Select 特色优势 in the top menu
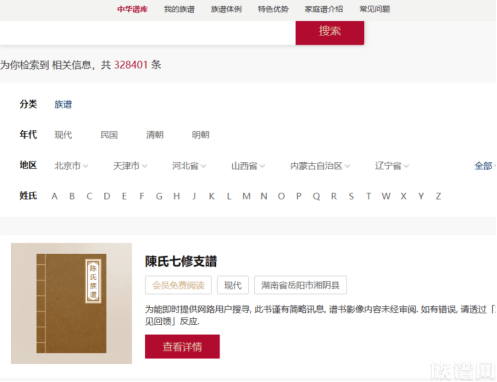The image size is (497, 382). tap(273, 9)
